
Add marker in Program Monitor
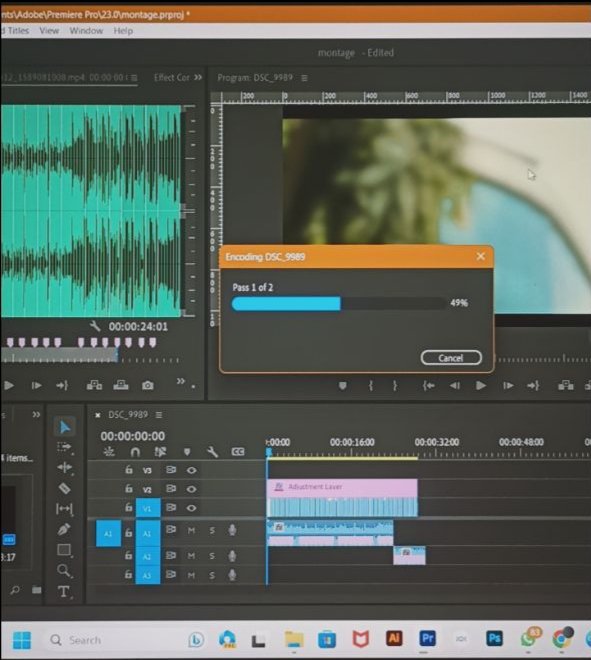343,386
